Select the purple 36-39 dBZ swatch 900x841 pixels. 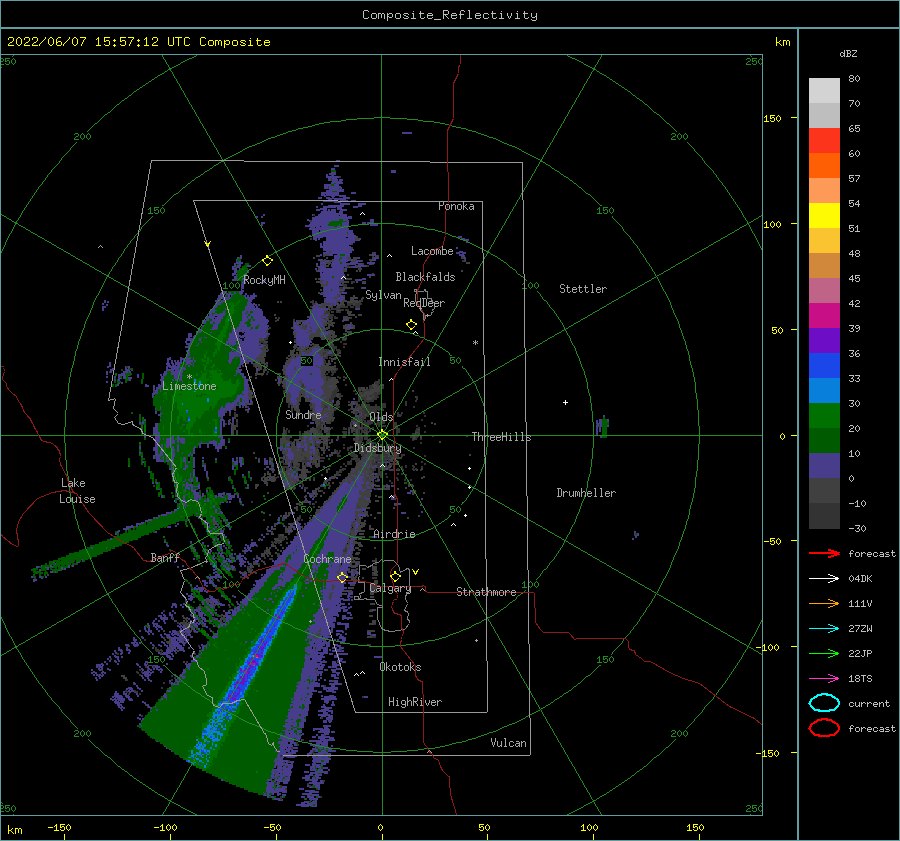click(x=824, y=341)
